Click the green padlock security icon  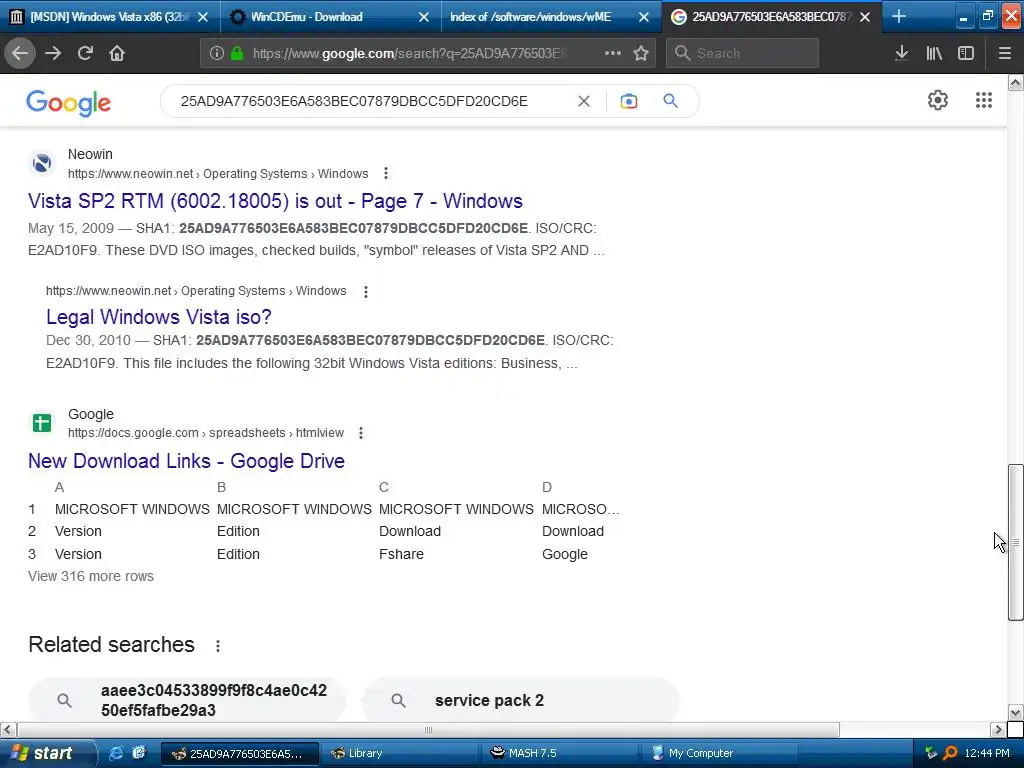238,53
